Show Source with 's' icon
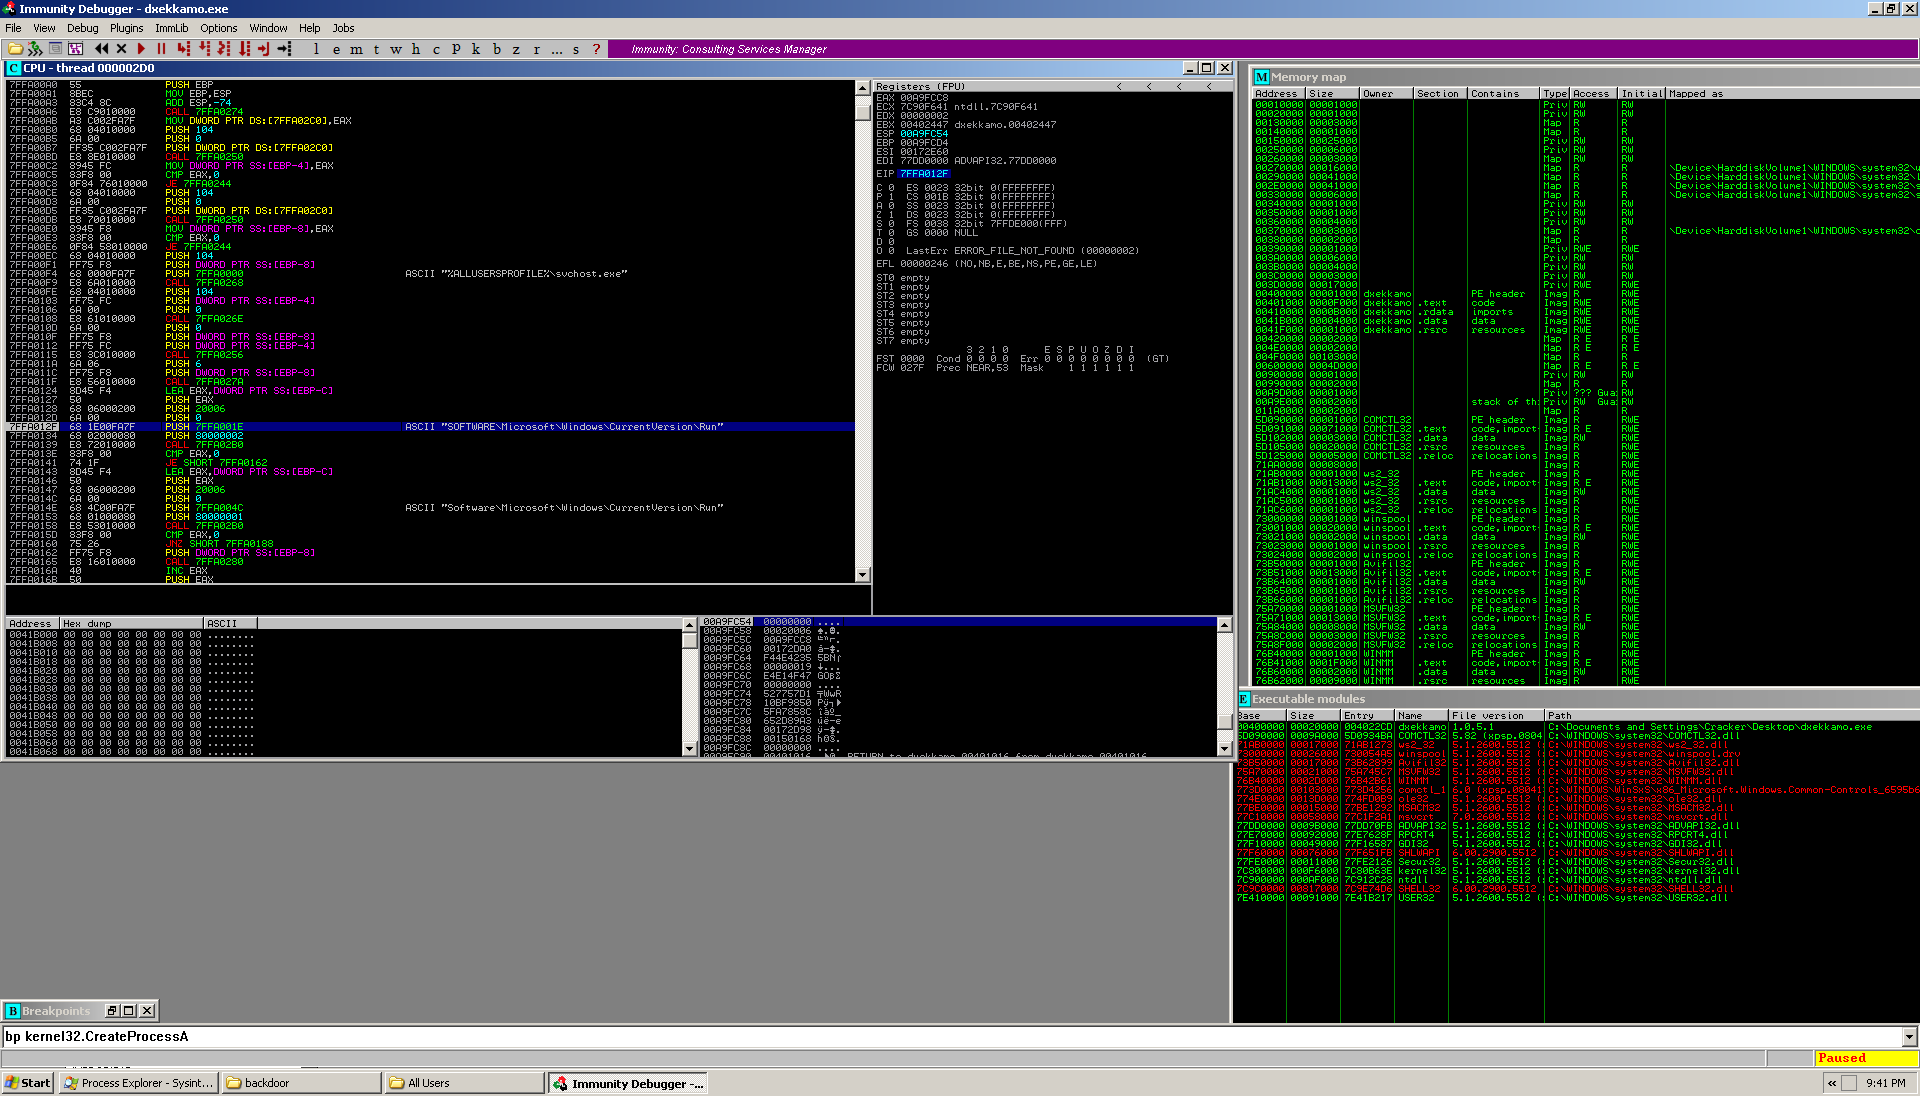 click(576, 48)
